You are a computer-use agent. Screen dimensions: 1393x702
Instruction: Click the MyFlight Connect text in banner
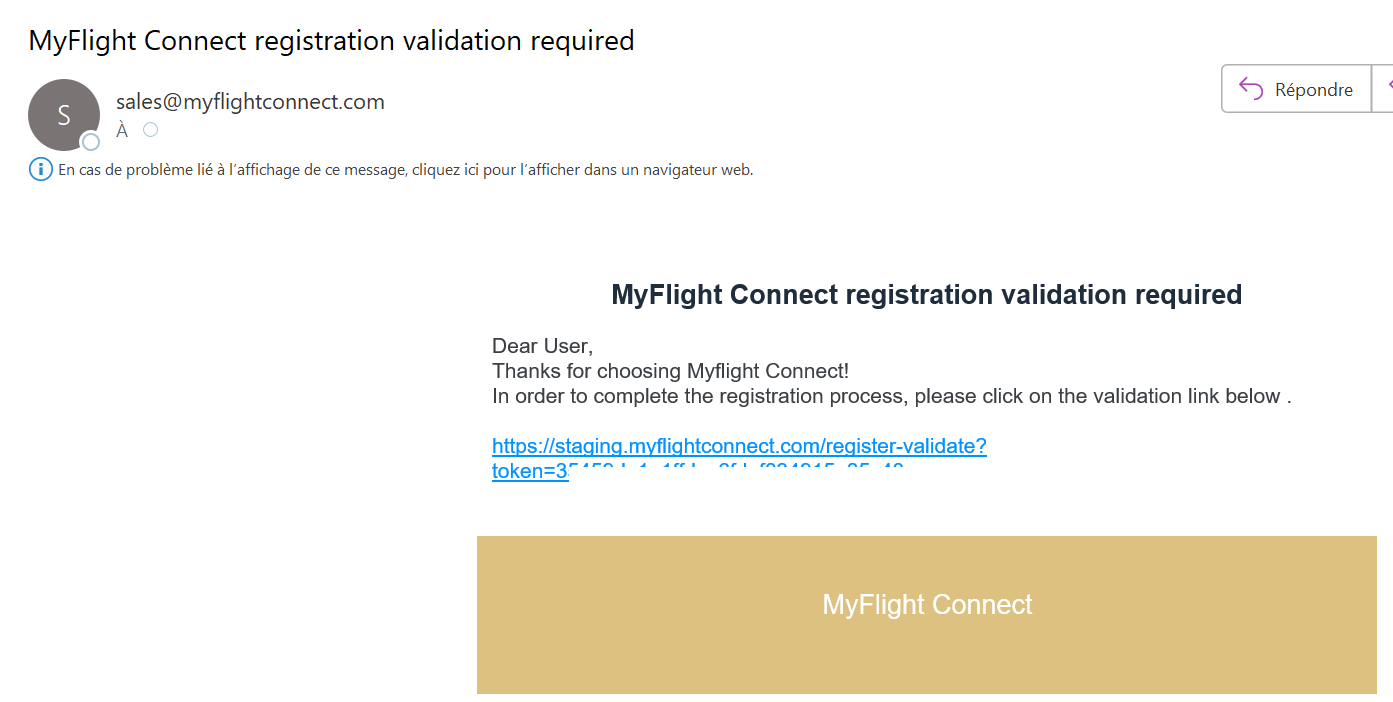point(927,604)
